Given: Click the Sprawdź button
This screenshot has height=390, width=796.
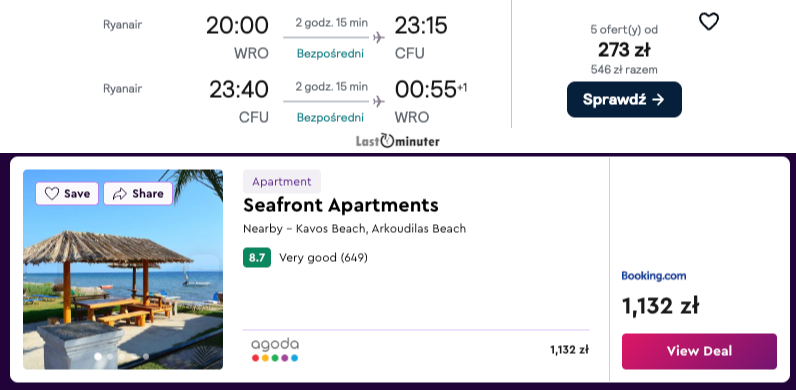Looking at the screenshot, I should (624, 100).
